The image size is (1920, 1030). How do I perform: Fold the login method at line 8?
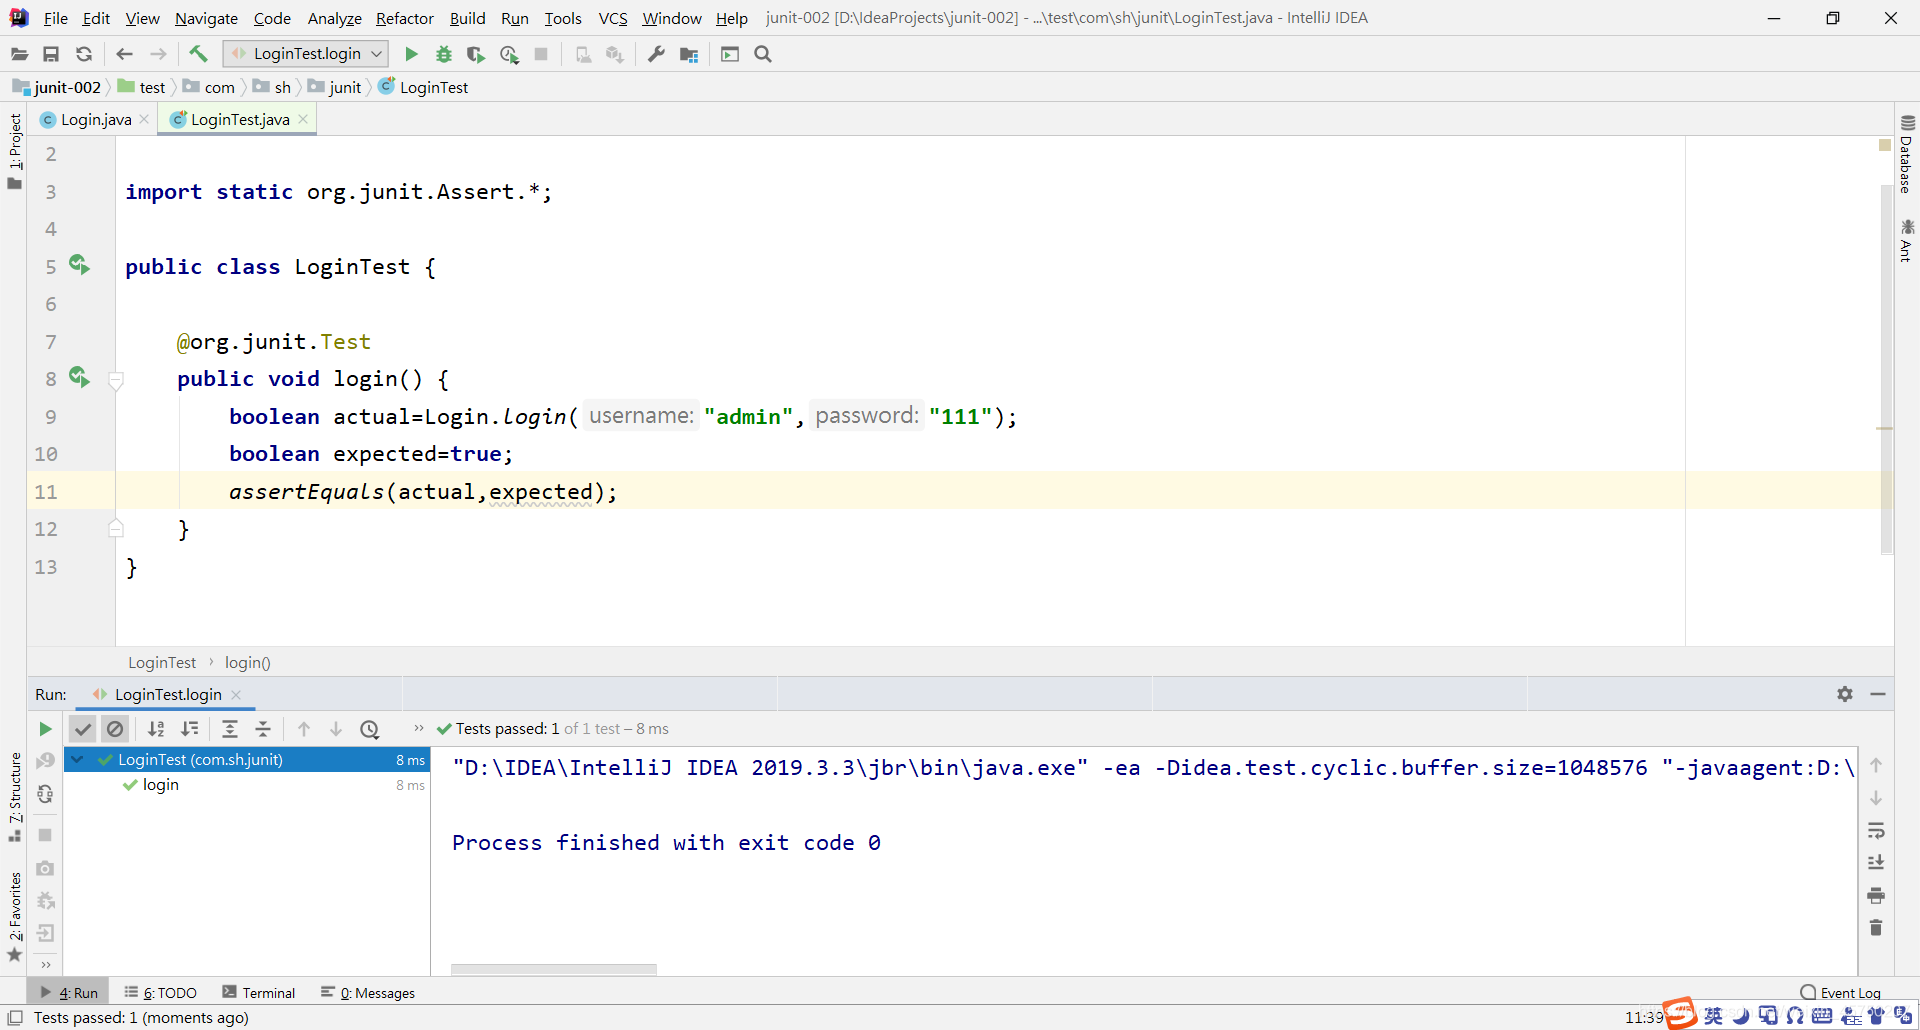(x=116, y=380)
